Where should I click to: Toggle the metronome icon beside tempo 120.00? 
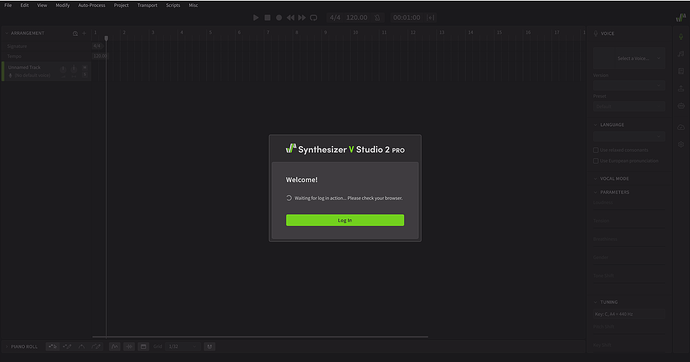point(377,18)
